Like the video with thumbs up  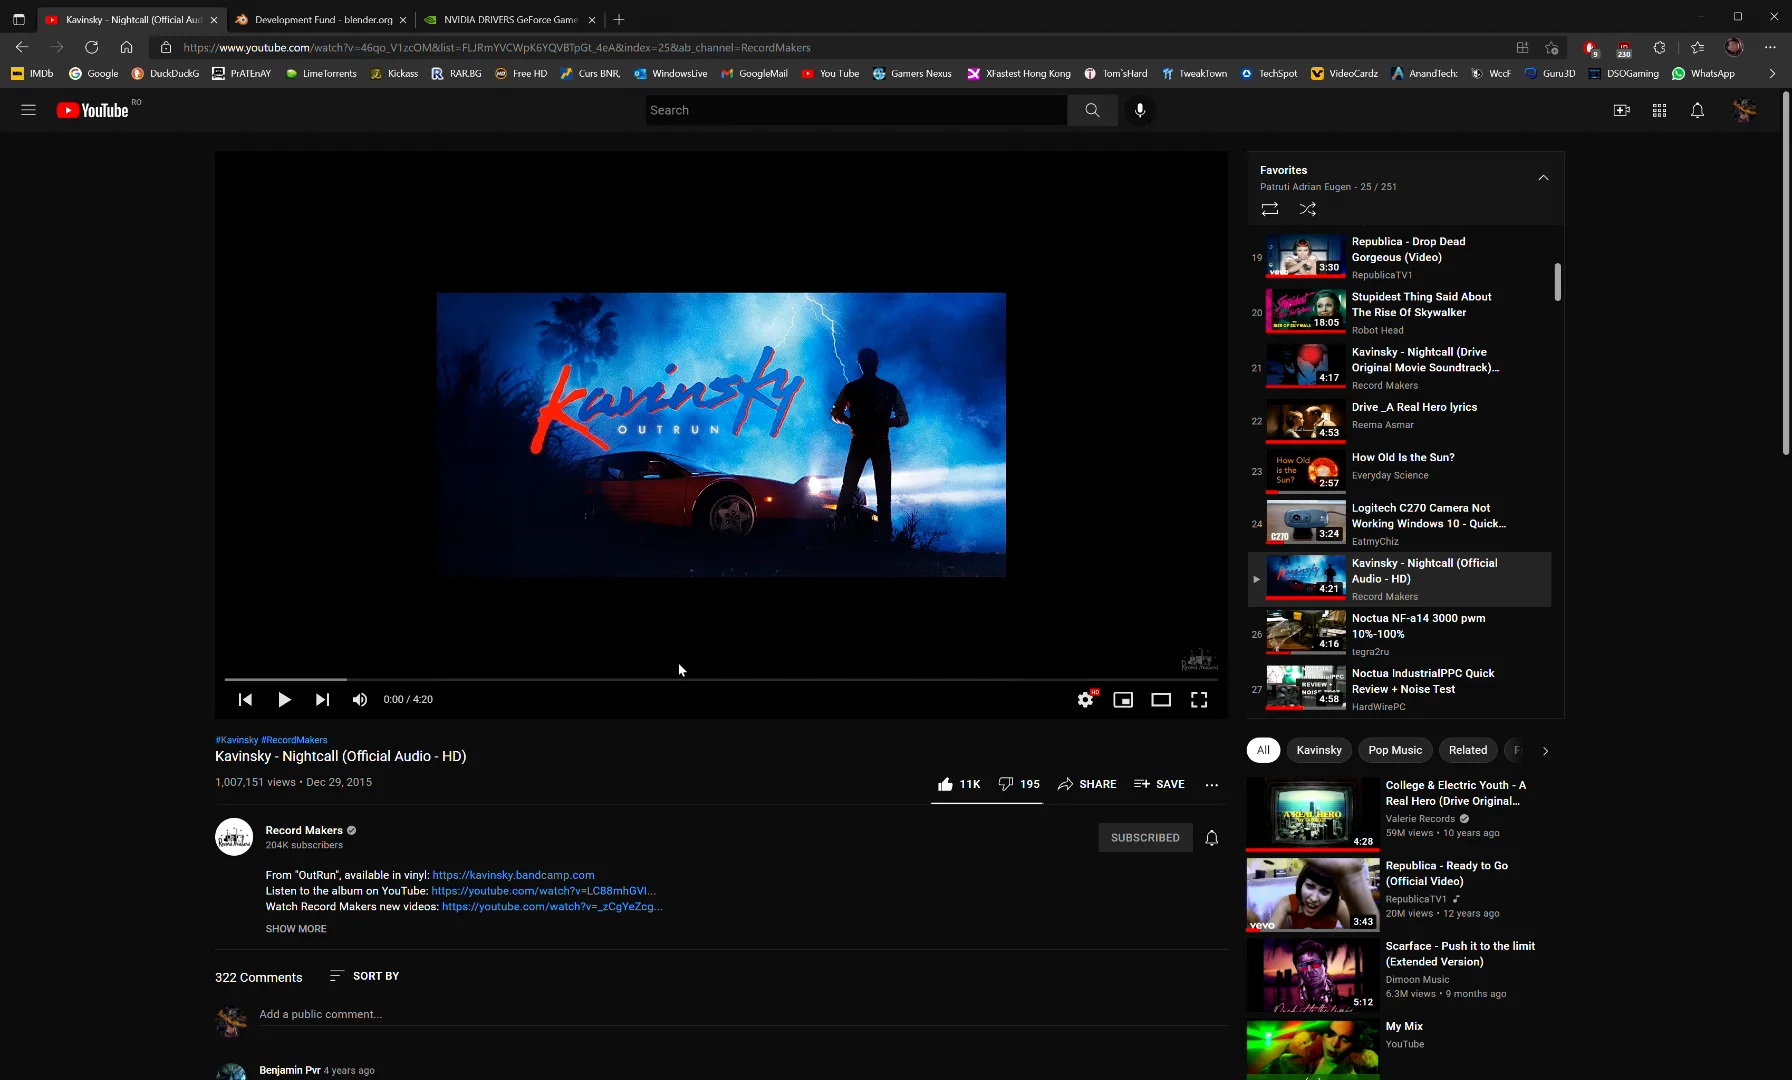958,784
